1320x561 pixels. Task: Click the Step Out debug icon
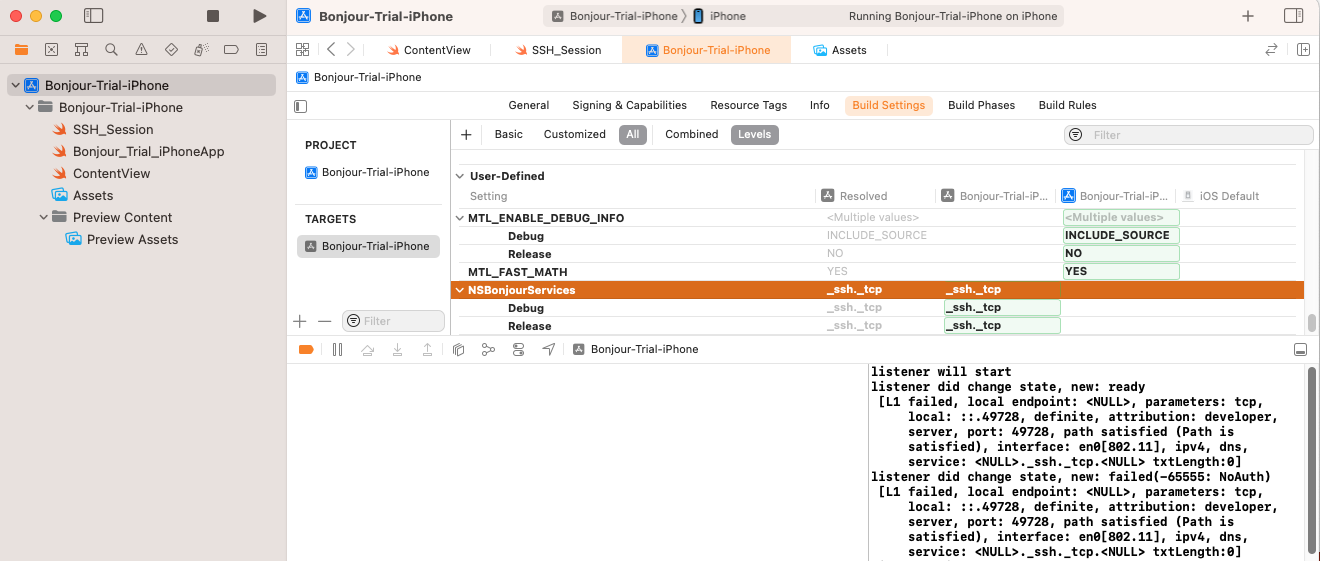click(427, 349)
